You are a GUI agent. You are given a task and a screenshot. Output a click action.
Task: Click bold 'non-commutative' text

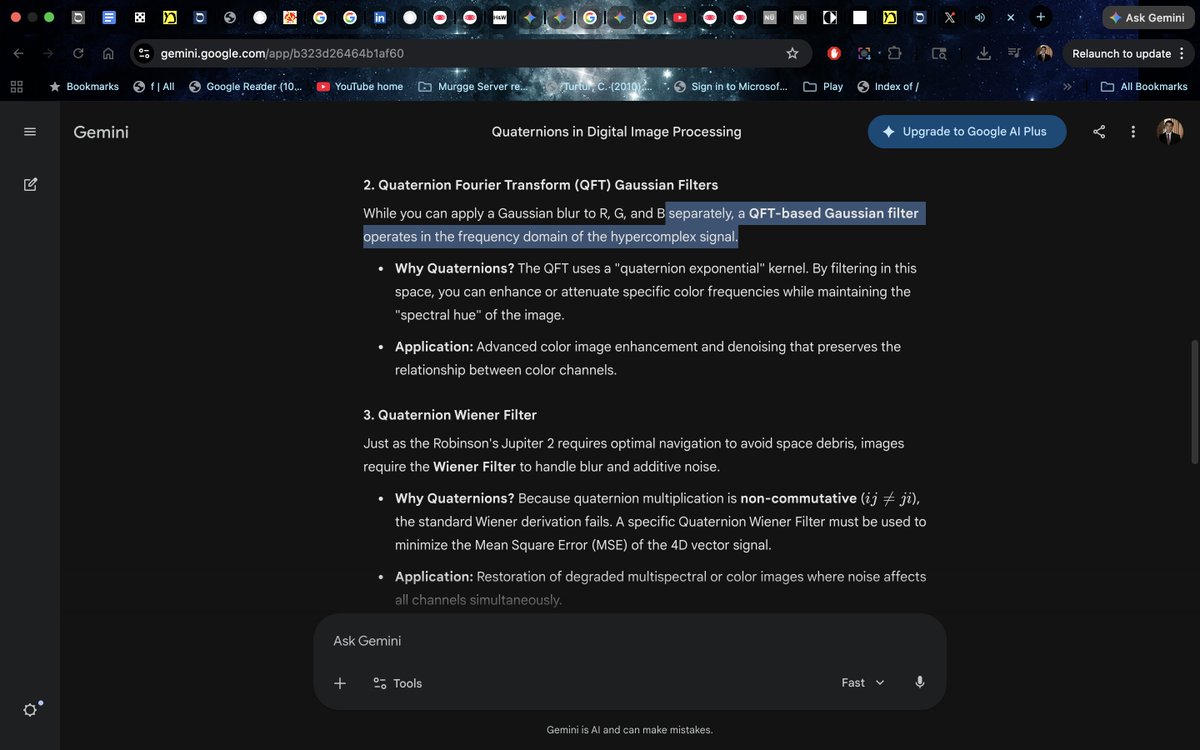(x=798, y=498)
